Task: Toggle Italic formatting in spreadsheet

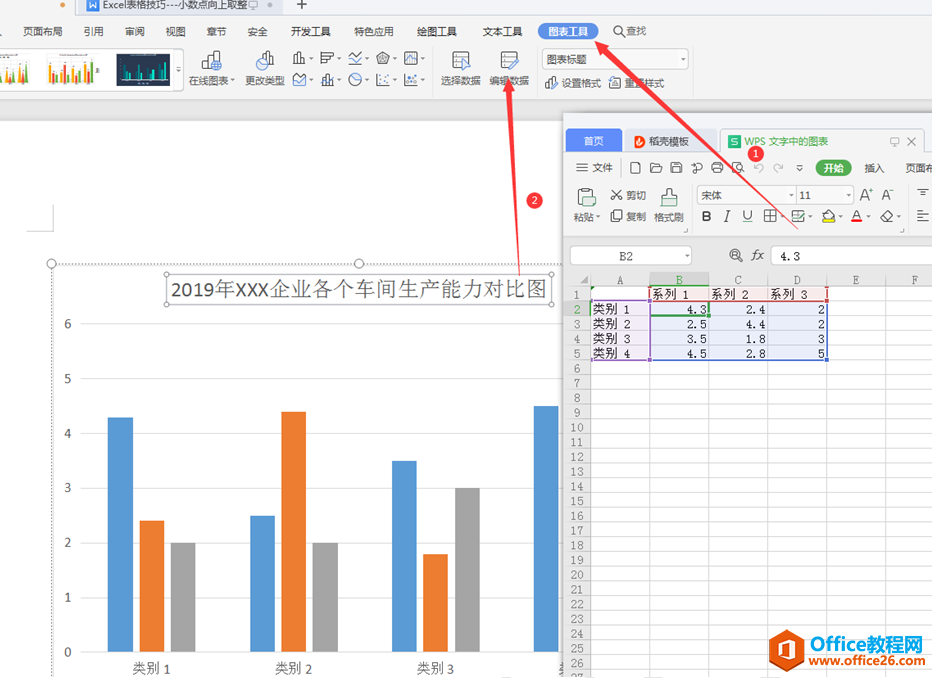Action: point(726,216)
